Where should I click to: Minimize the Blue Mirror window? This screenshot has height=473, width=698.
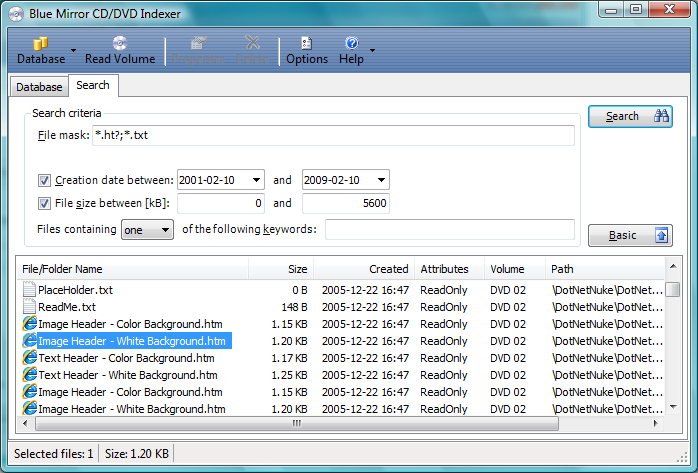611,10
